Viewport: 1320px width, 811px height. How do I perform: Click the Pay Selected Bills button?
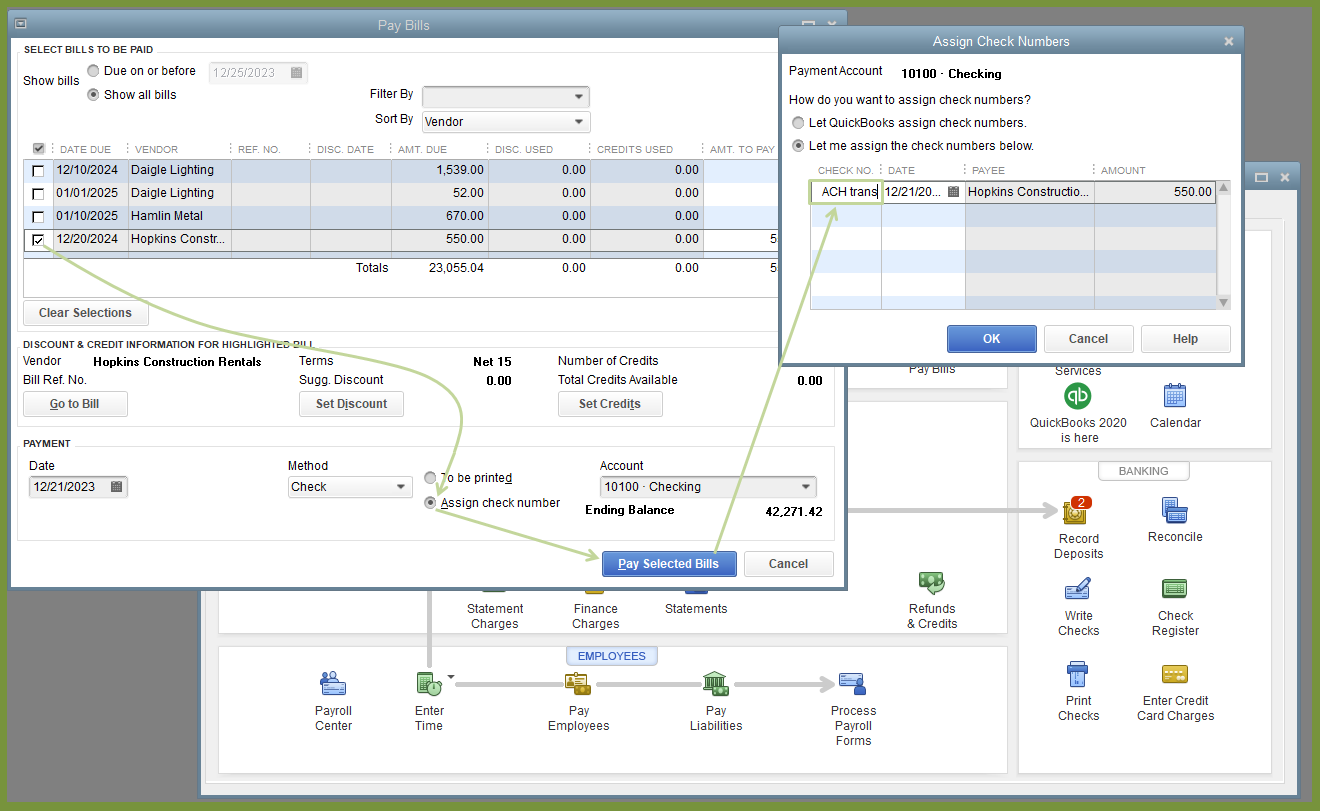click(x=668, y=564)
